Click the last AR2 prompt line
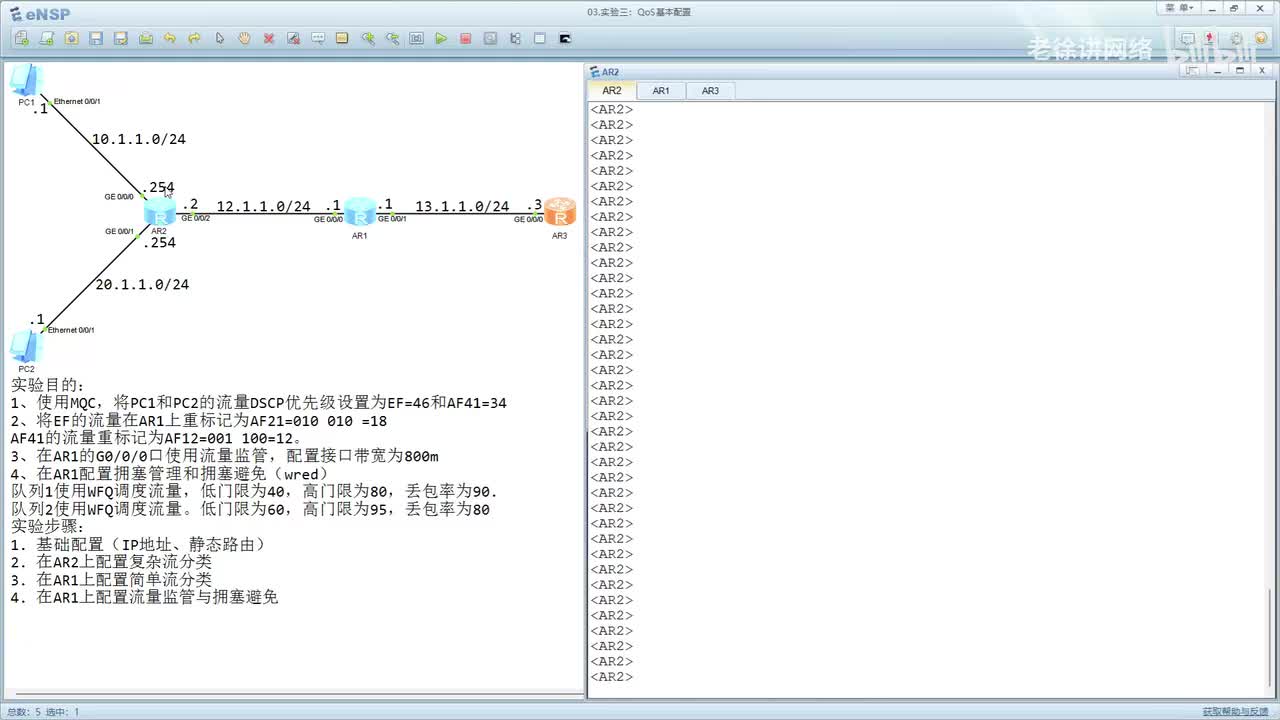The width and height of the screenshot is (1280, 720). pos(612,677)
